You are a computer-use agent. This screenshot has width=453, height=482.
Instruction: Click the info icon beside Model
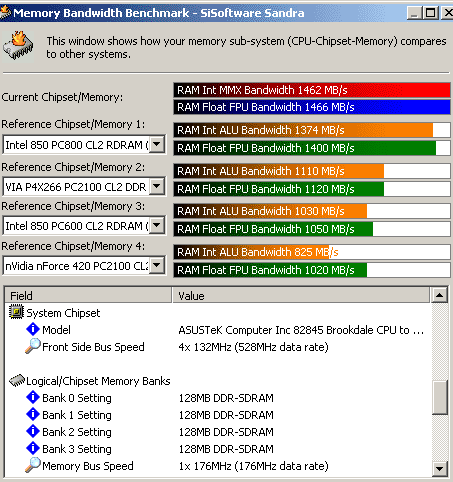(33, 329)
